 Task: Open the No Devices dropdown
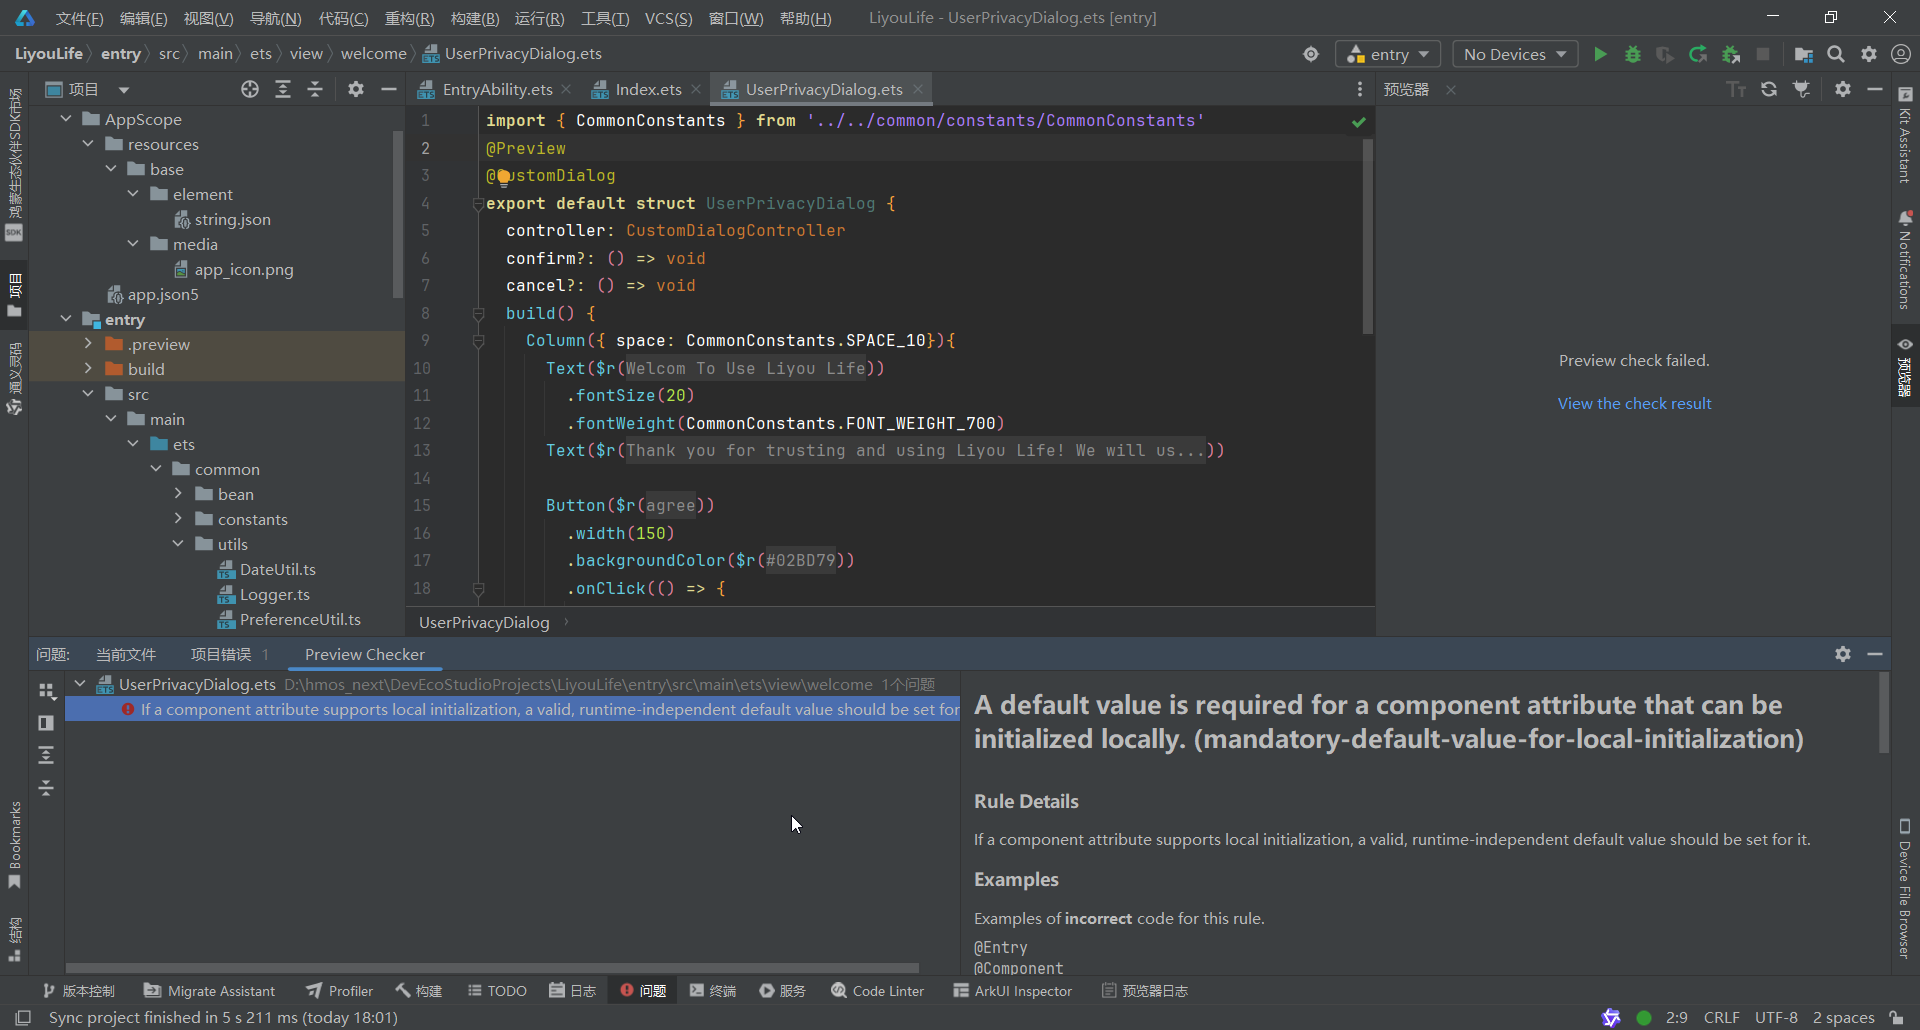click(1515, 54)
